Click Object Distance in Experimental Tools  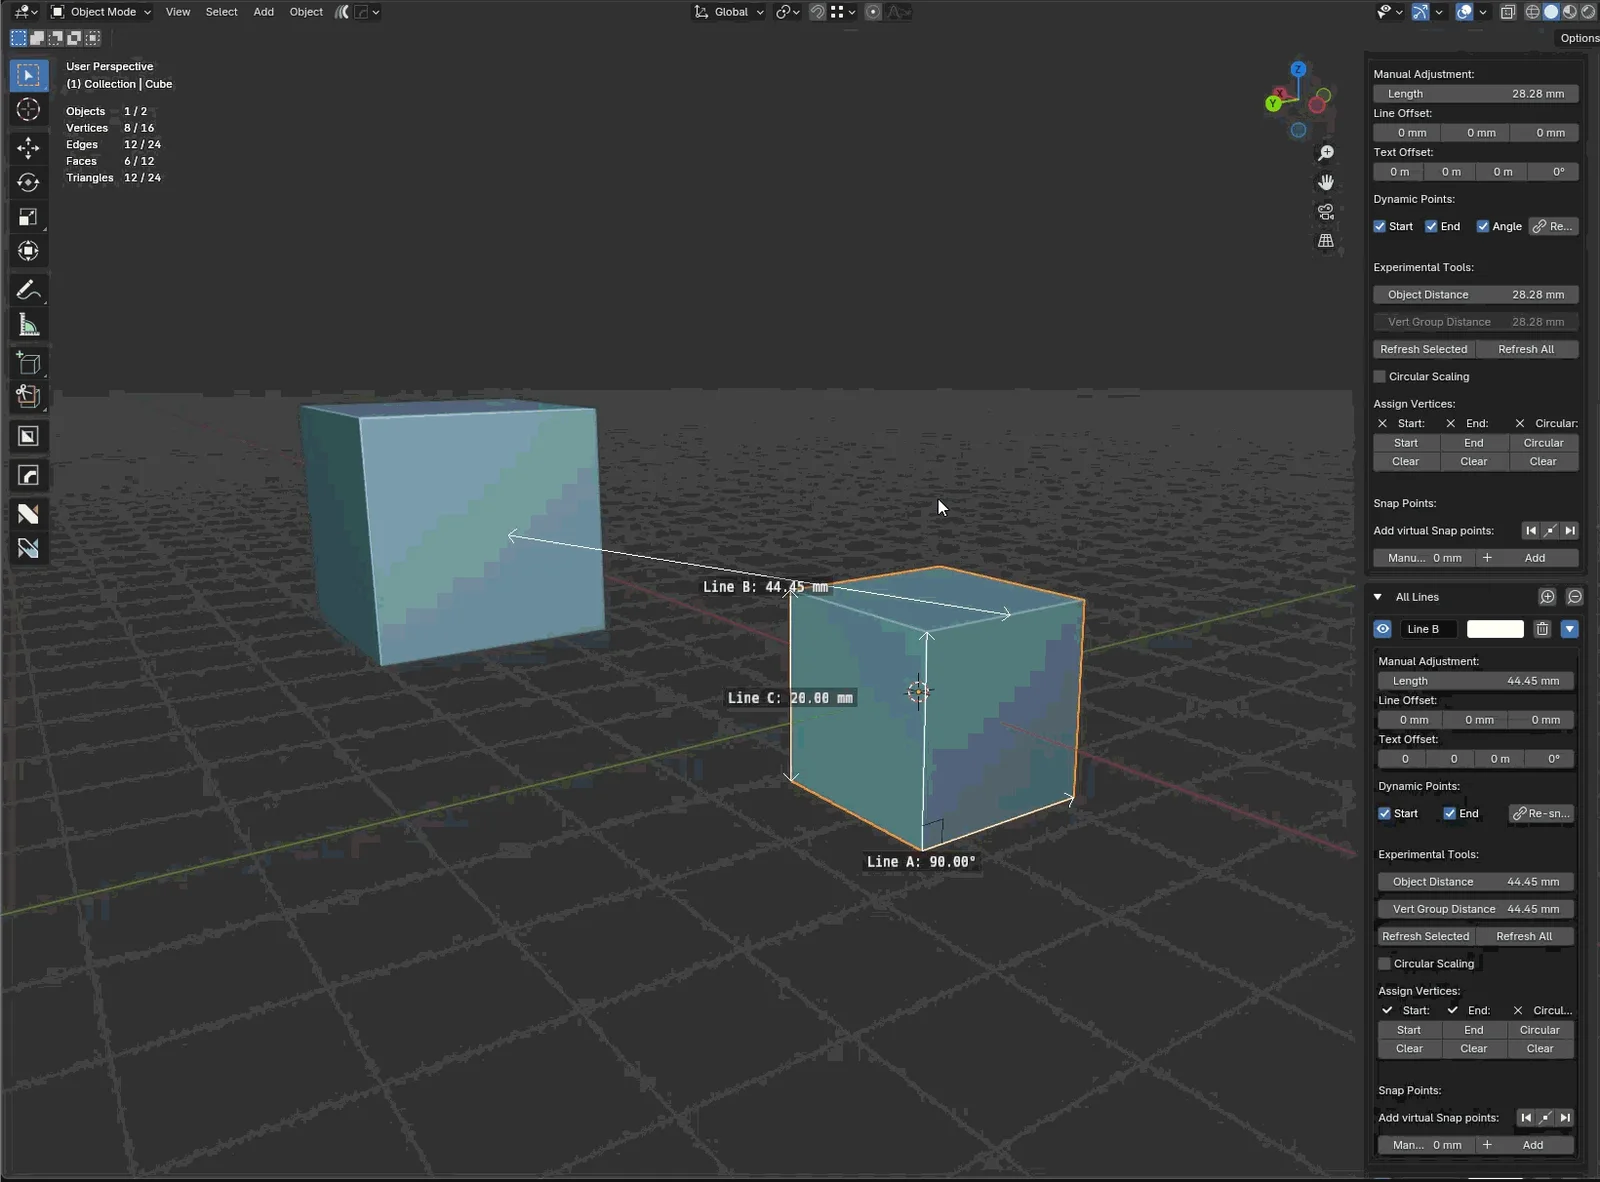1476,294
